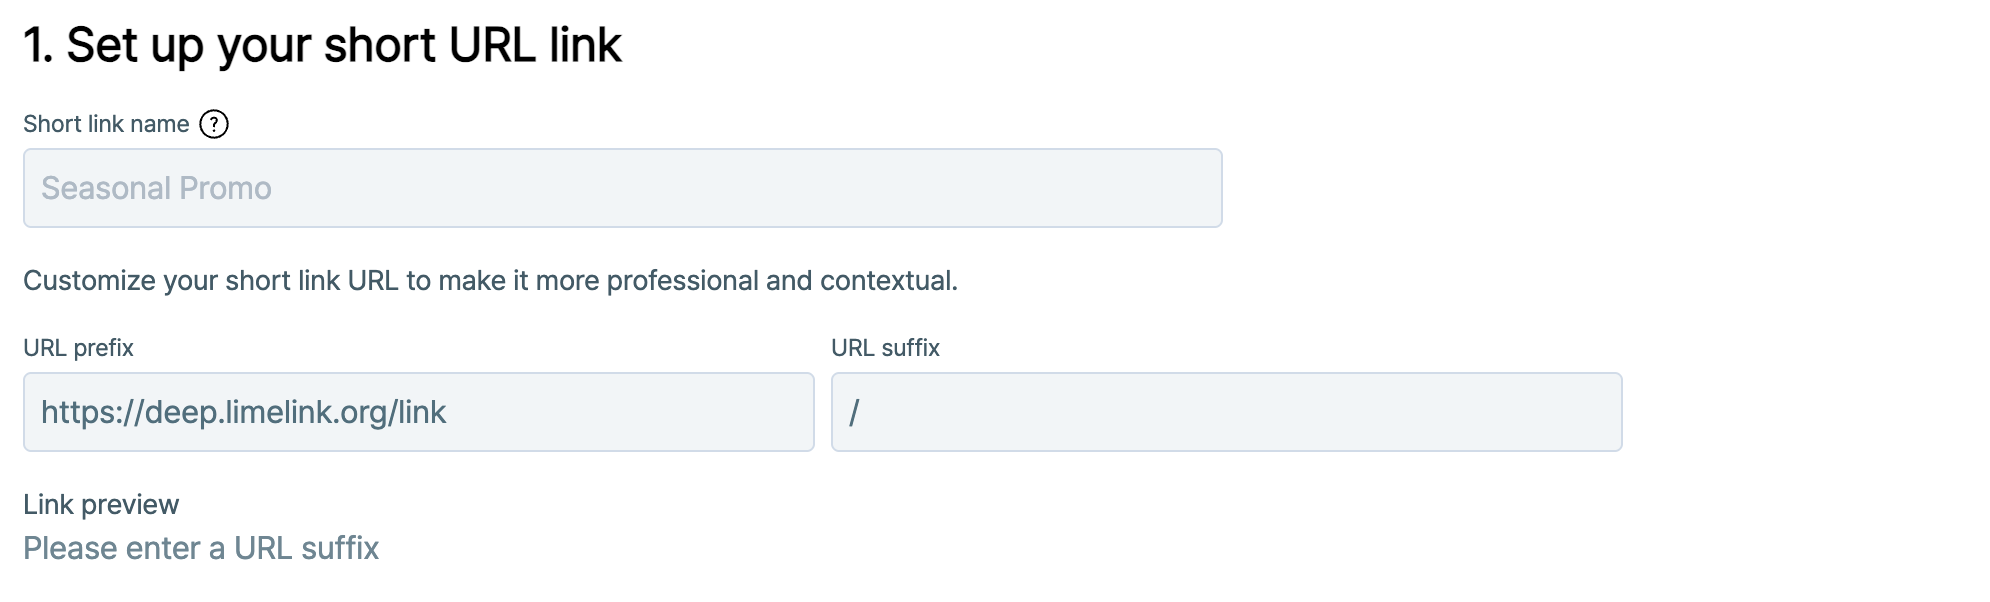The height and width of the screenshot is (602, 1990).
Task: Click the number '1.' in the heading
Action: pos(38,45)
